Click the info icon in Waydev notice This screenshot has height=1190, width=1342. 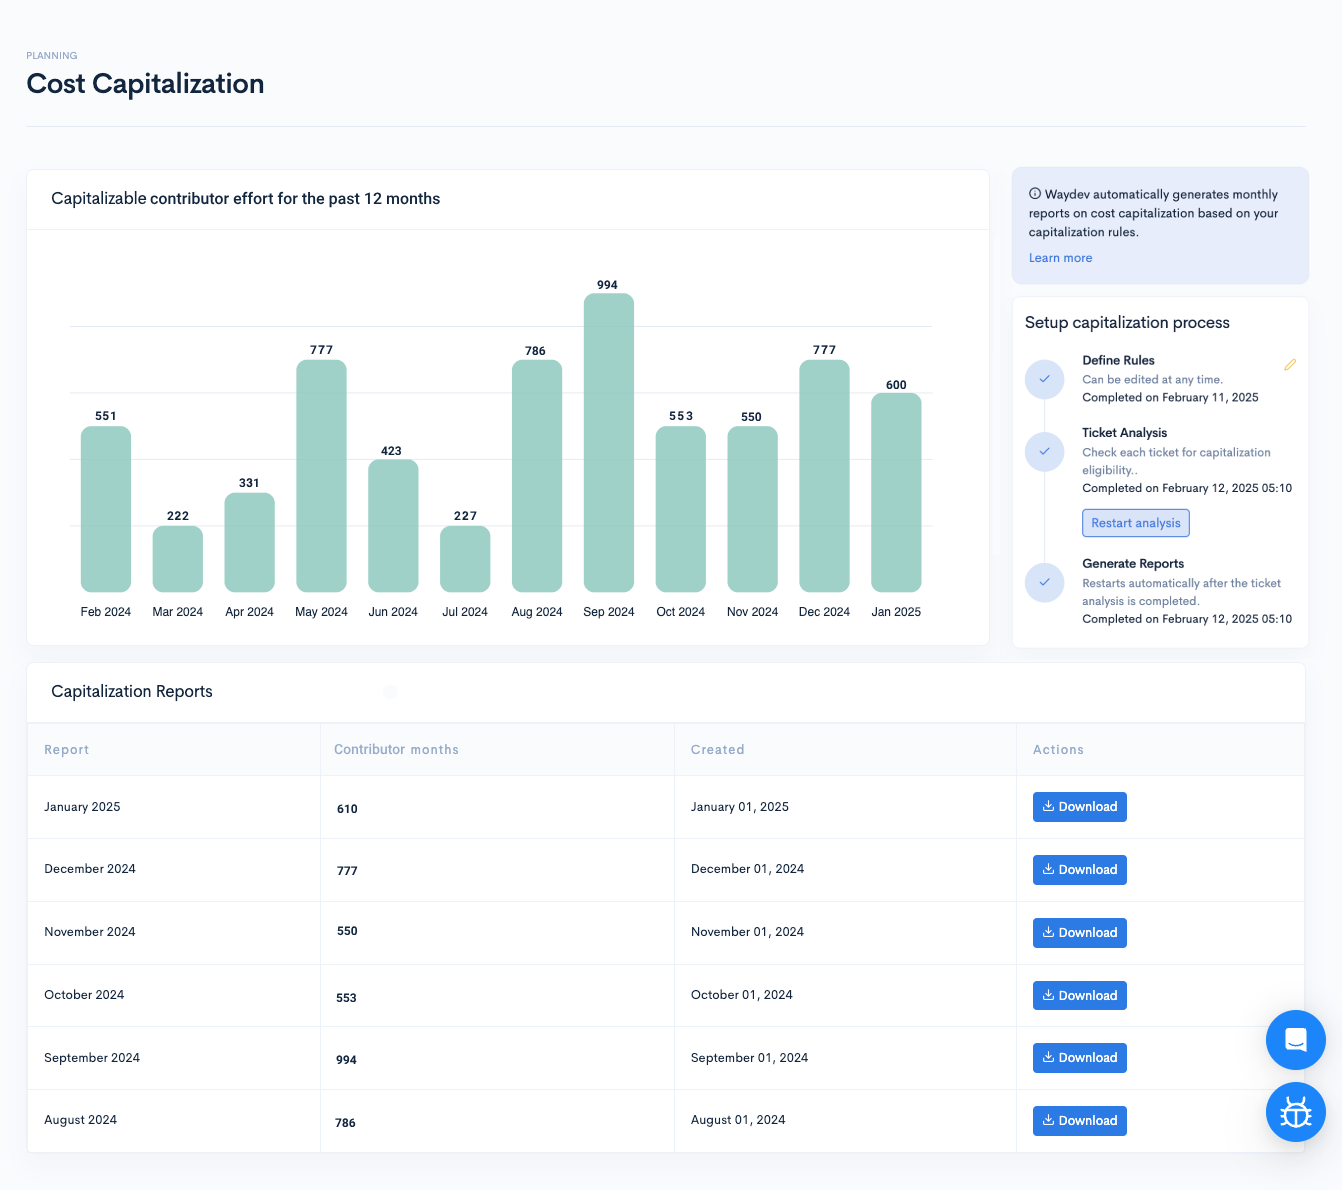pos(1035,194)
